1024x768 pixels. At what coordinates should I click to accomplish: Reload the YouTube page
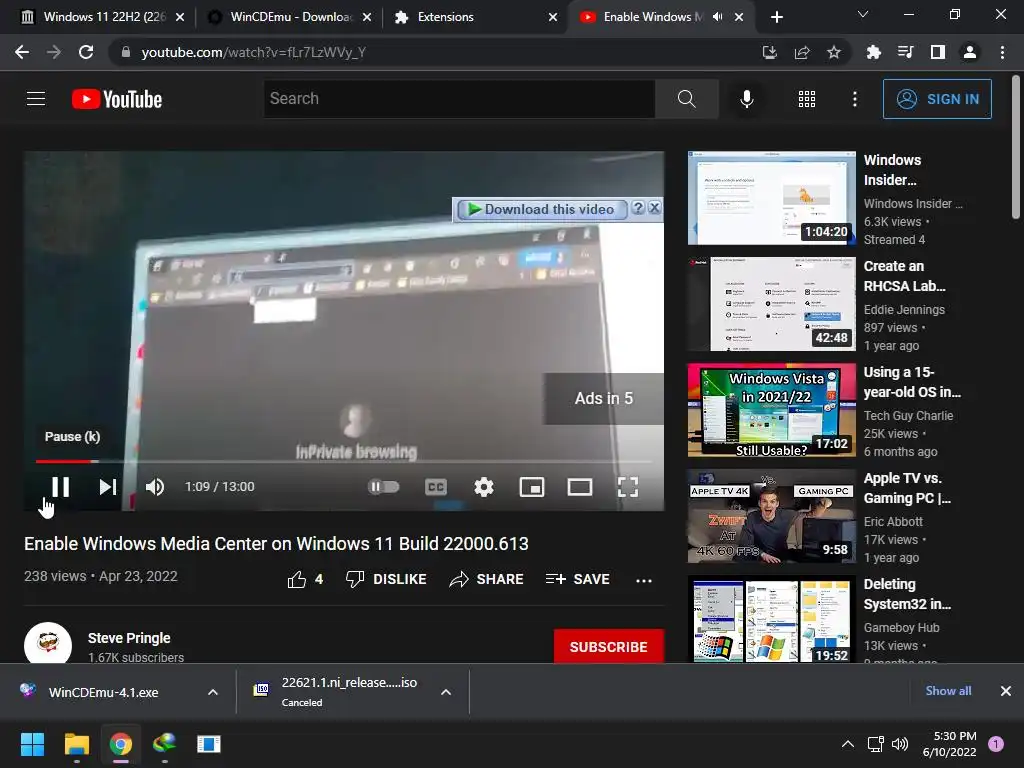tap(86, 52)
